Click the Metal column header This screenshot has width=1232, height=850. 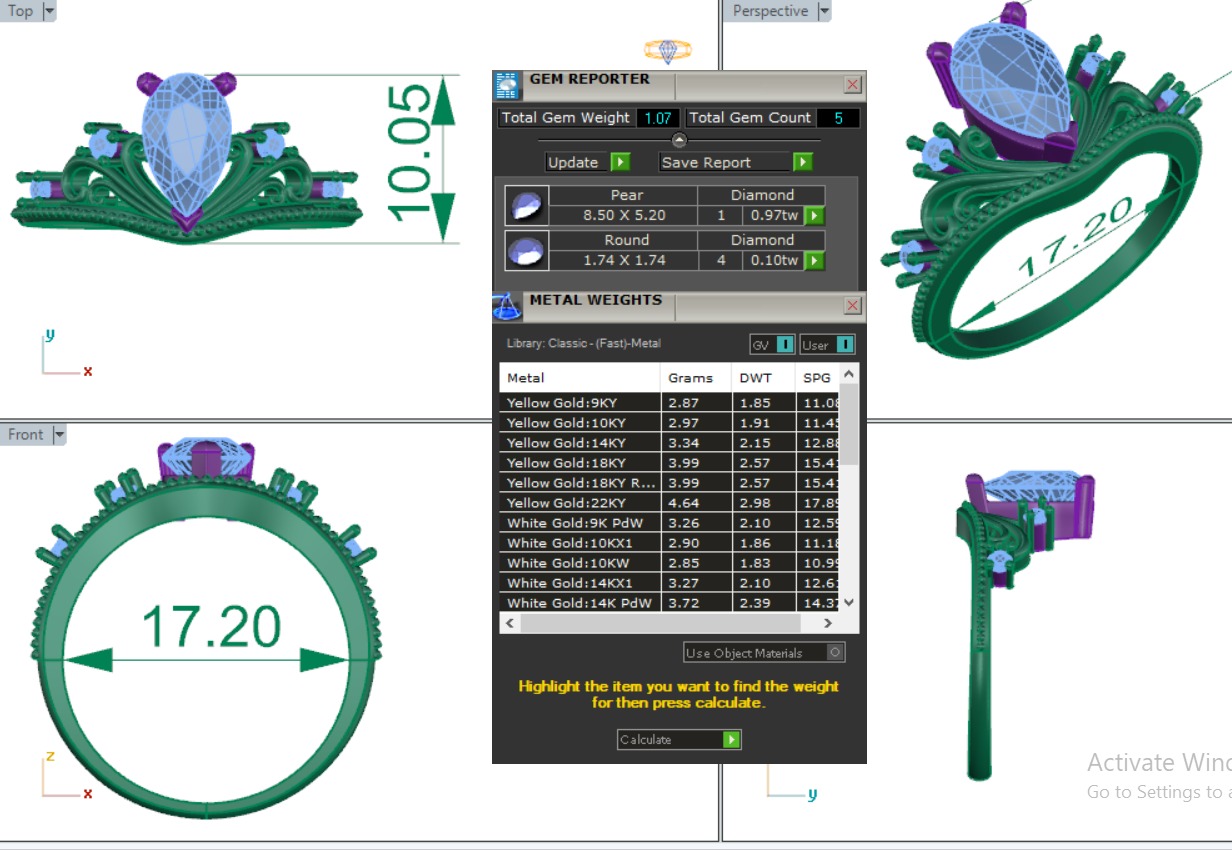(580, 378)
